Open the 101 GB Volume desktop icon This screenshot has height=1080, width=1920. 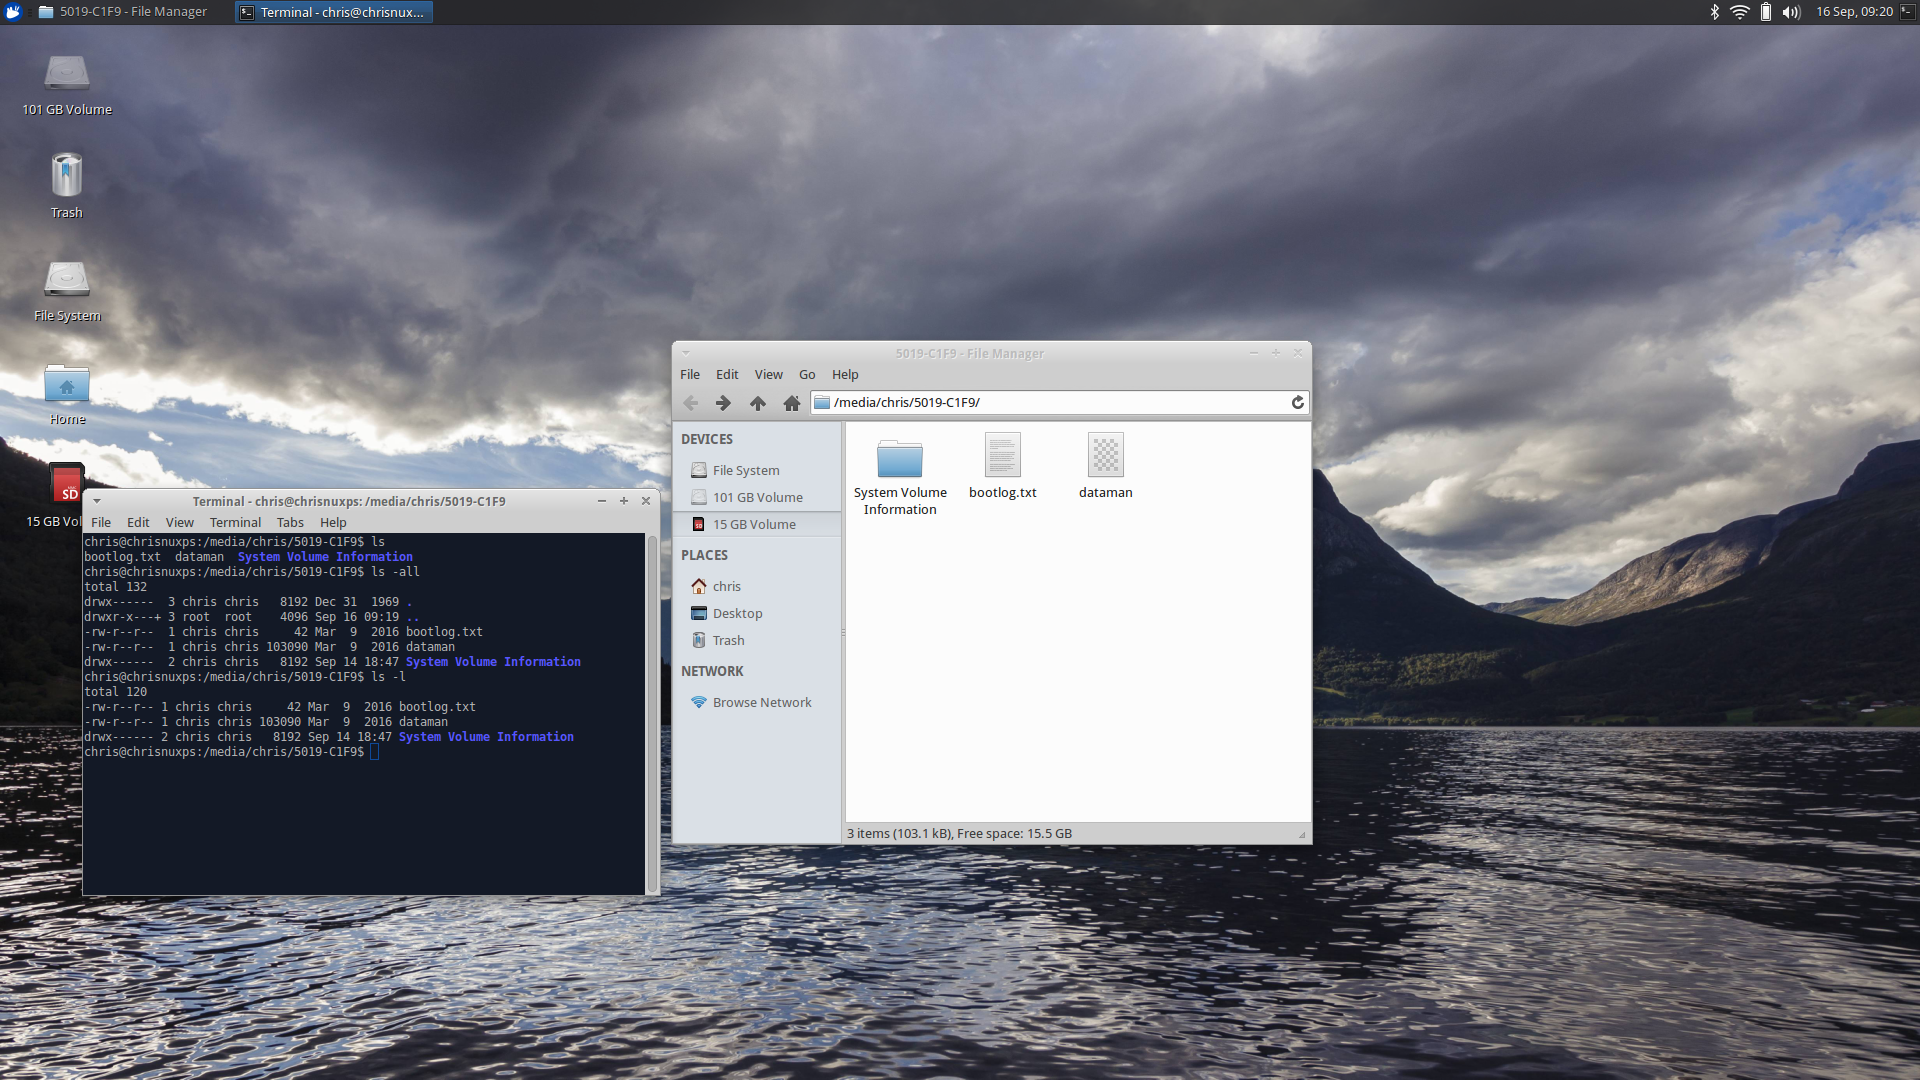(67, 75)
